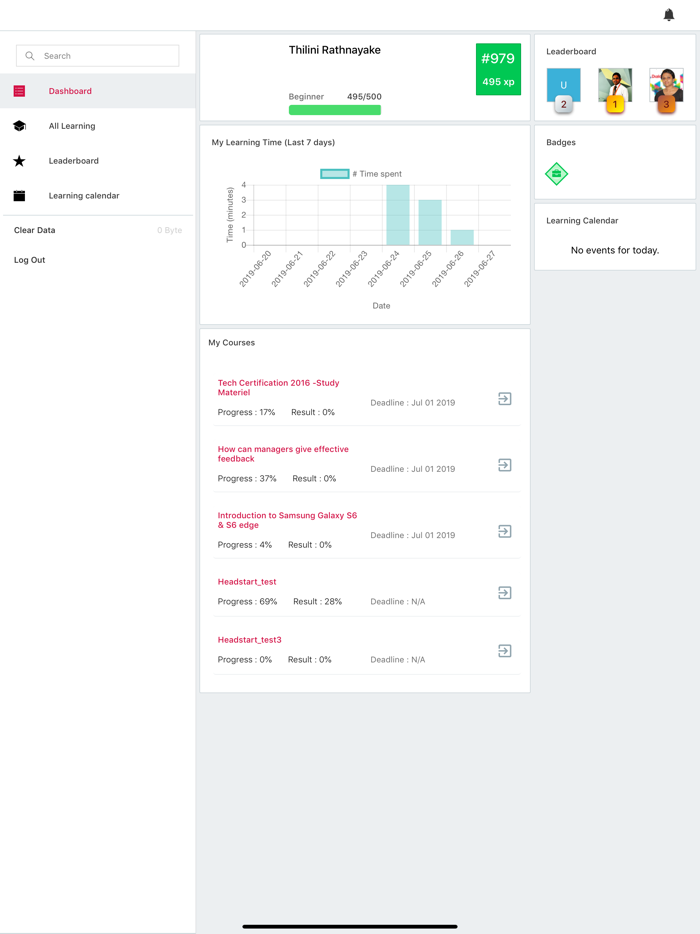Click 'Progress : 4%' text
This screenshot has width=700, height=934.
point(244,544)
